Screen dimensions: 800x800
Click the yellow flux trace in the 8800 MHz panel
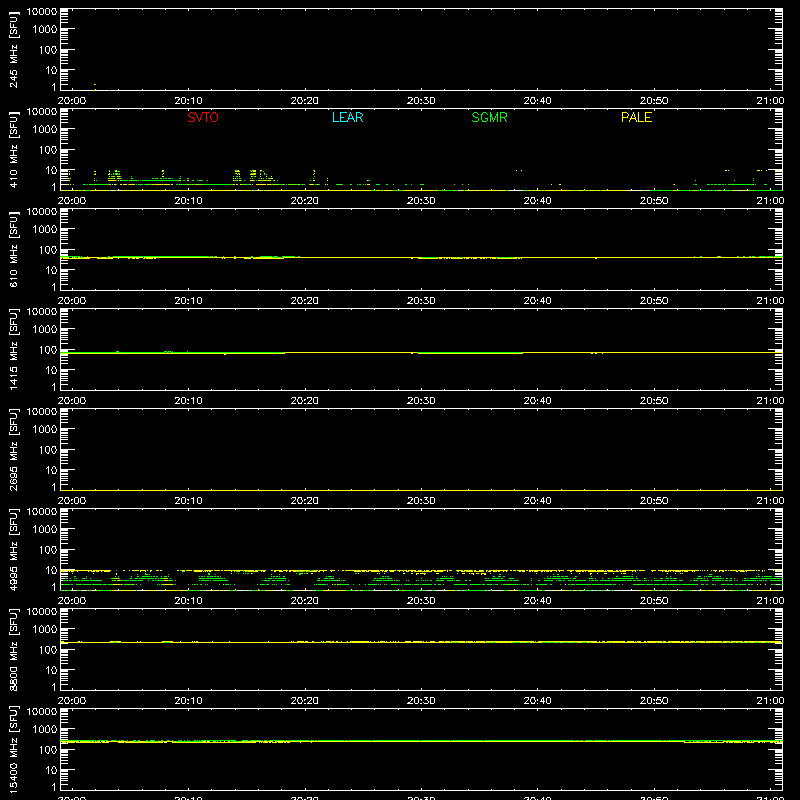[421, 642]
